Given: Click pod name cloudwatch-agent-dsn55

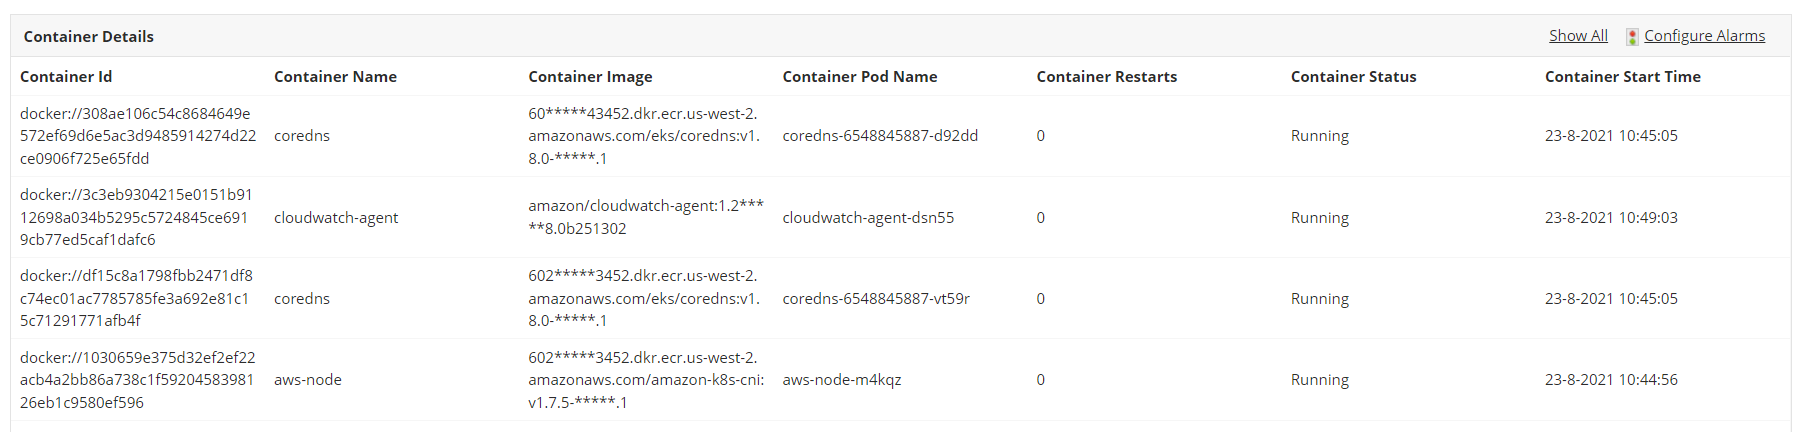Looking at the screenshot, I should [868, 218].
